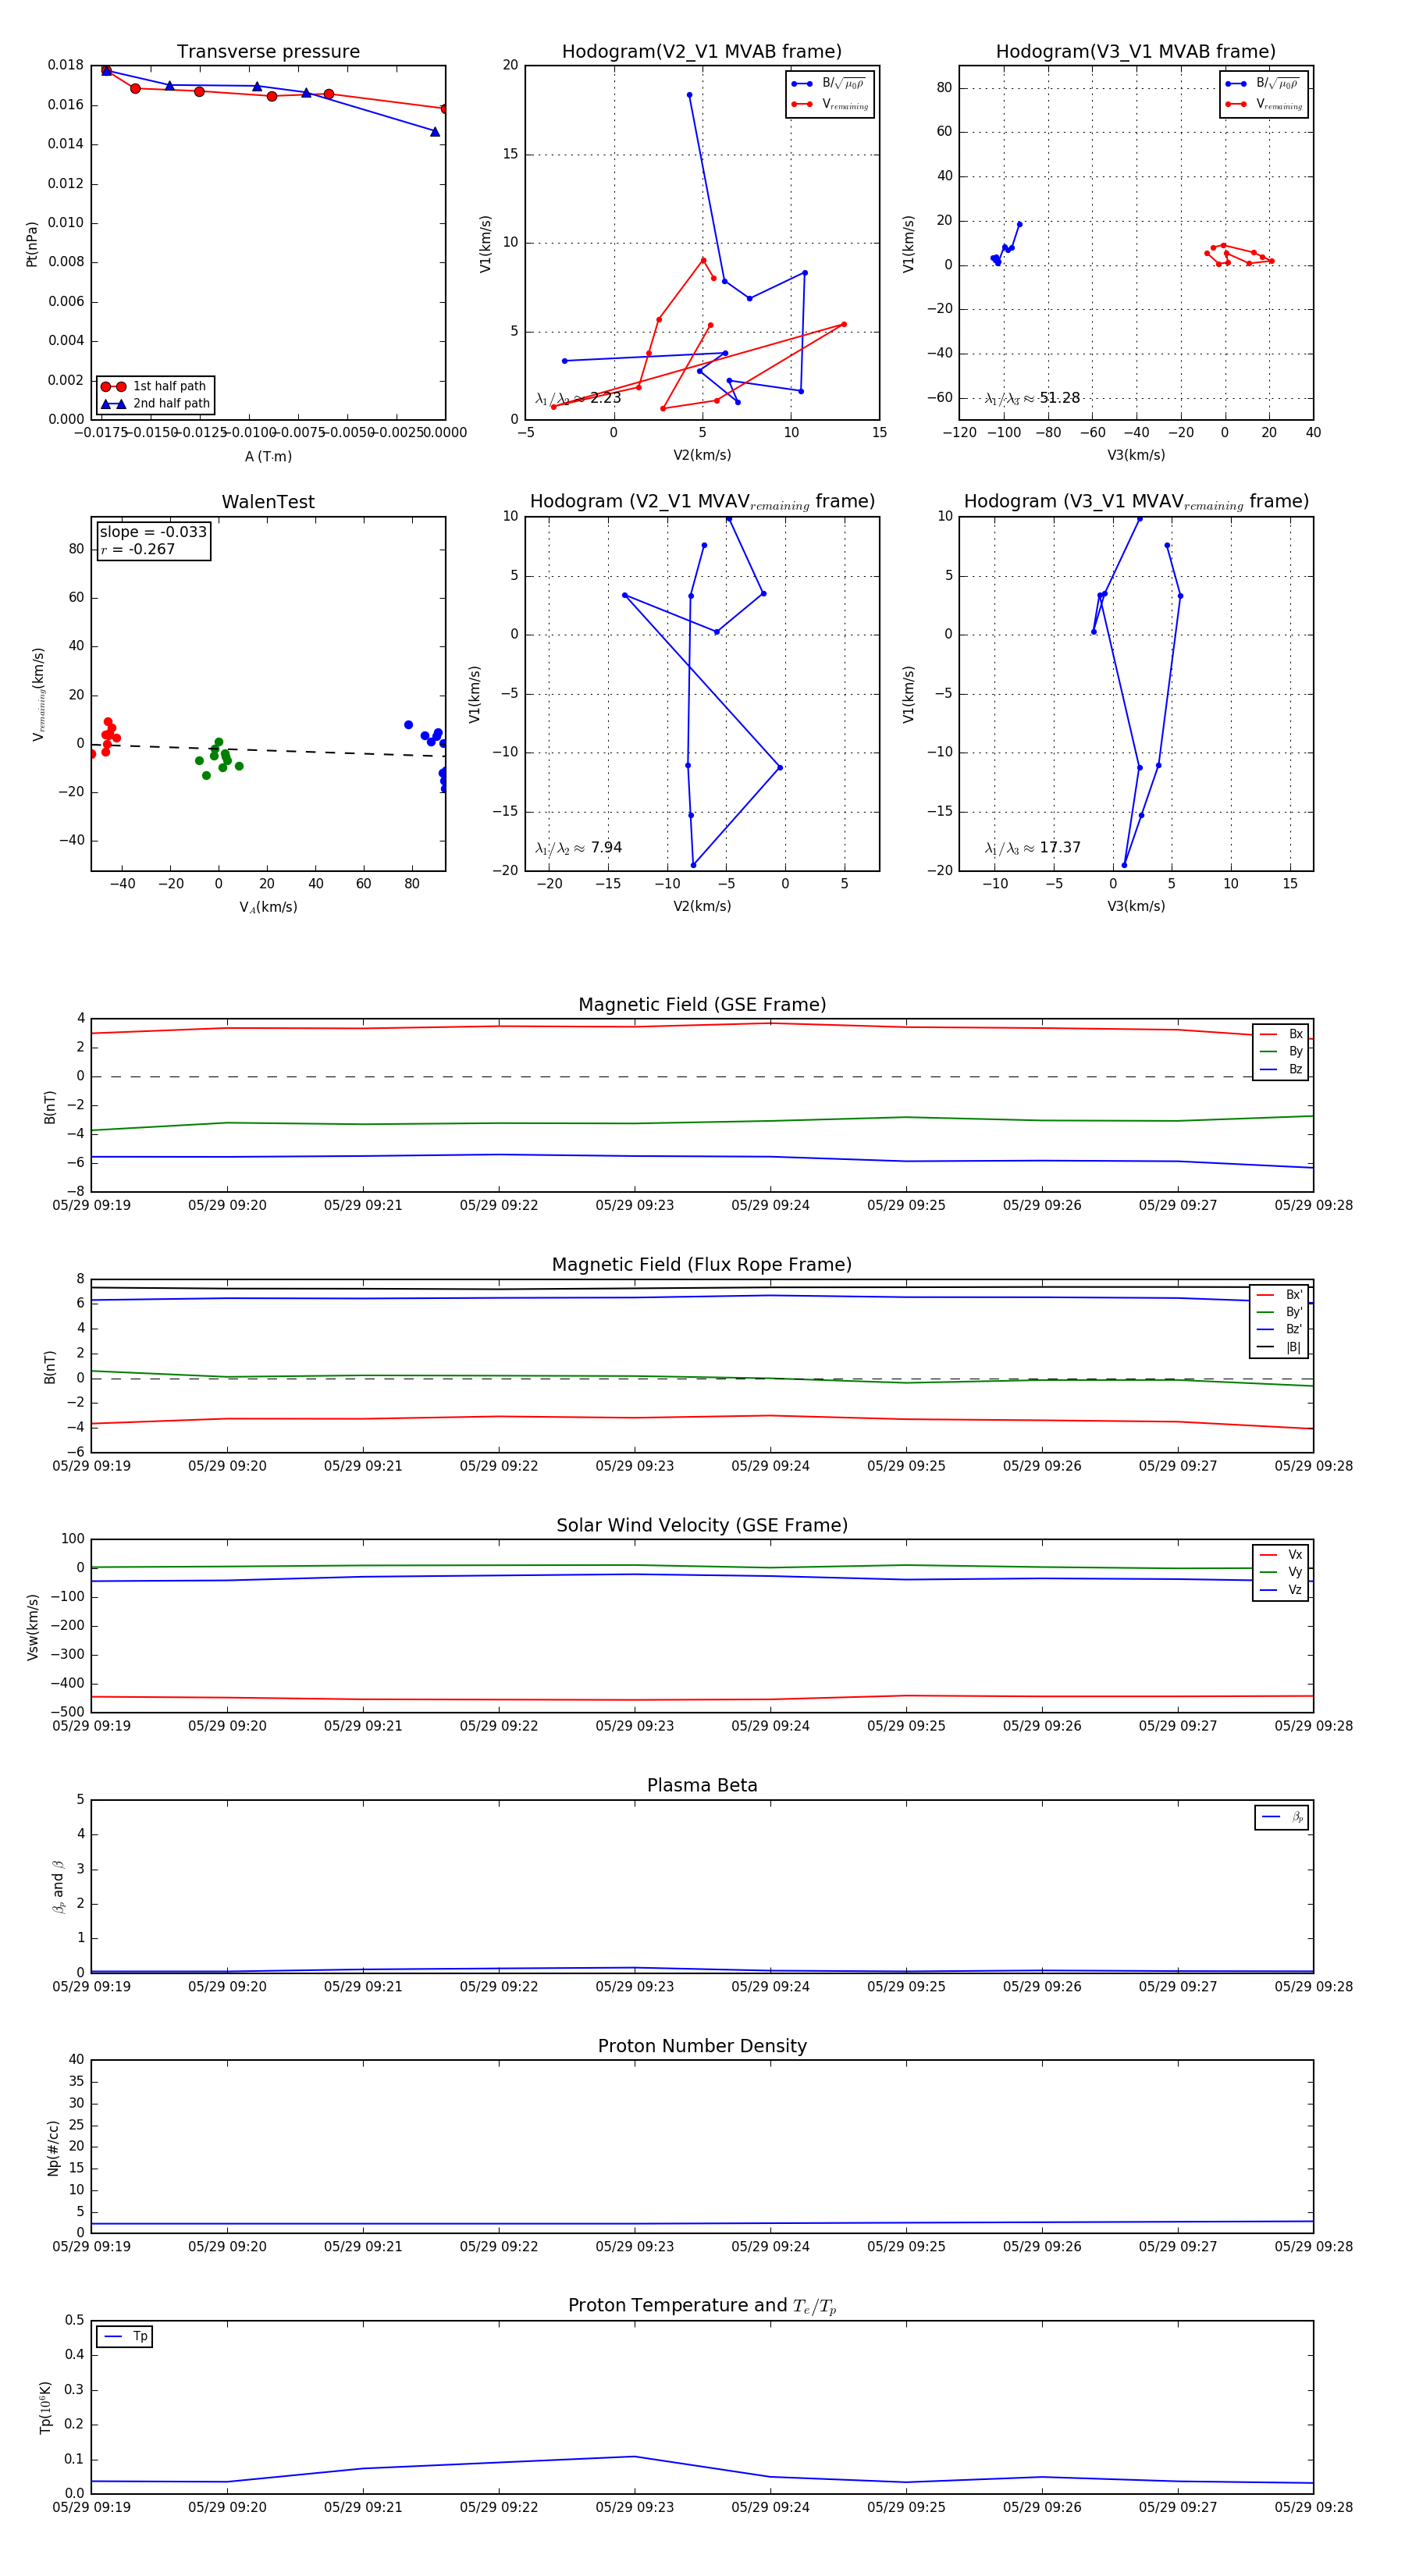Click the eigenvalue ratio value "51.28"
Image resolution: width=1405 pixels, height=2576 pixels.
(1059, 398)
